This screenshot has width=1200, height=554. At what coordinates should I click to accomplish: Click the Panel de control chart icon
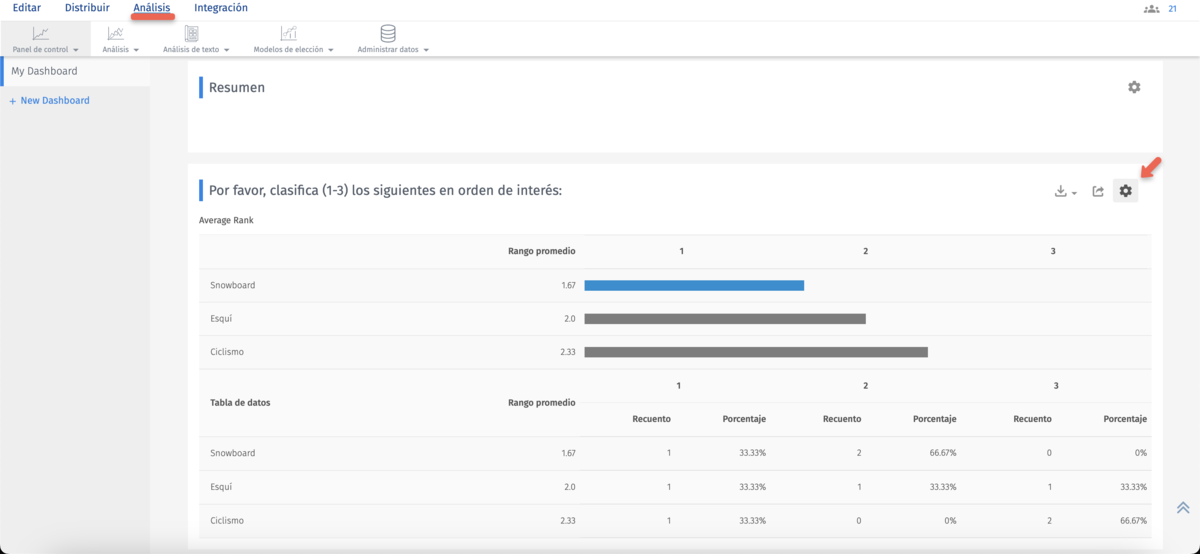(x=40, y=34)
